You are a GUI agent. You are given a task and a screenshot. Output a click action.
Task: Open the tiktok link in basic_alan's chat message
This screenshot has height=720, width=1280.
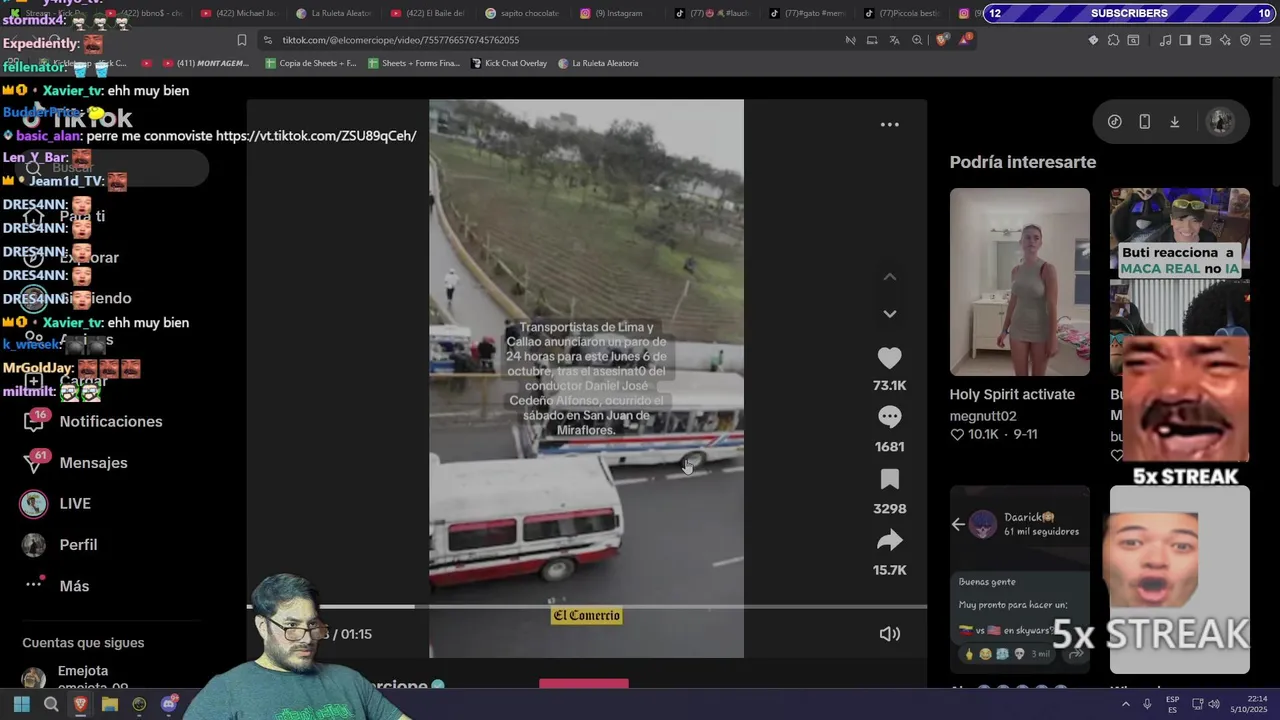point(316,136)
